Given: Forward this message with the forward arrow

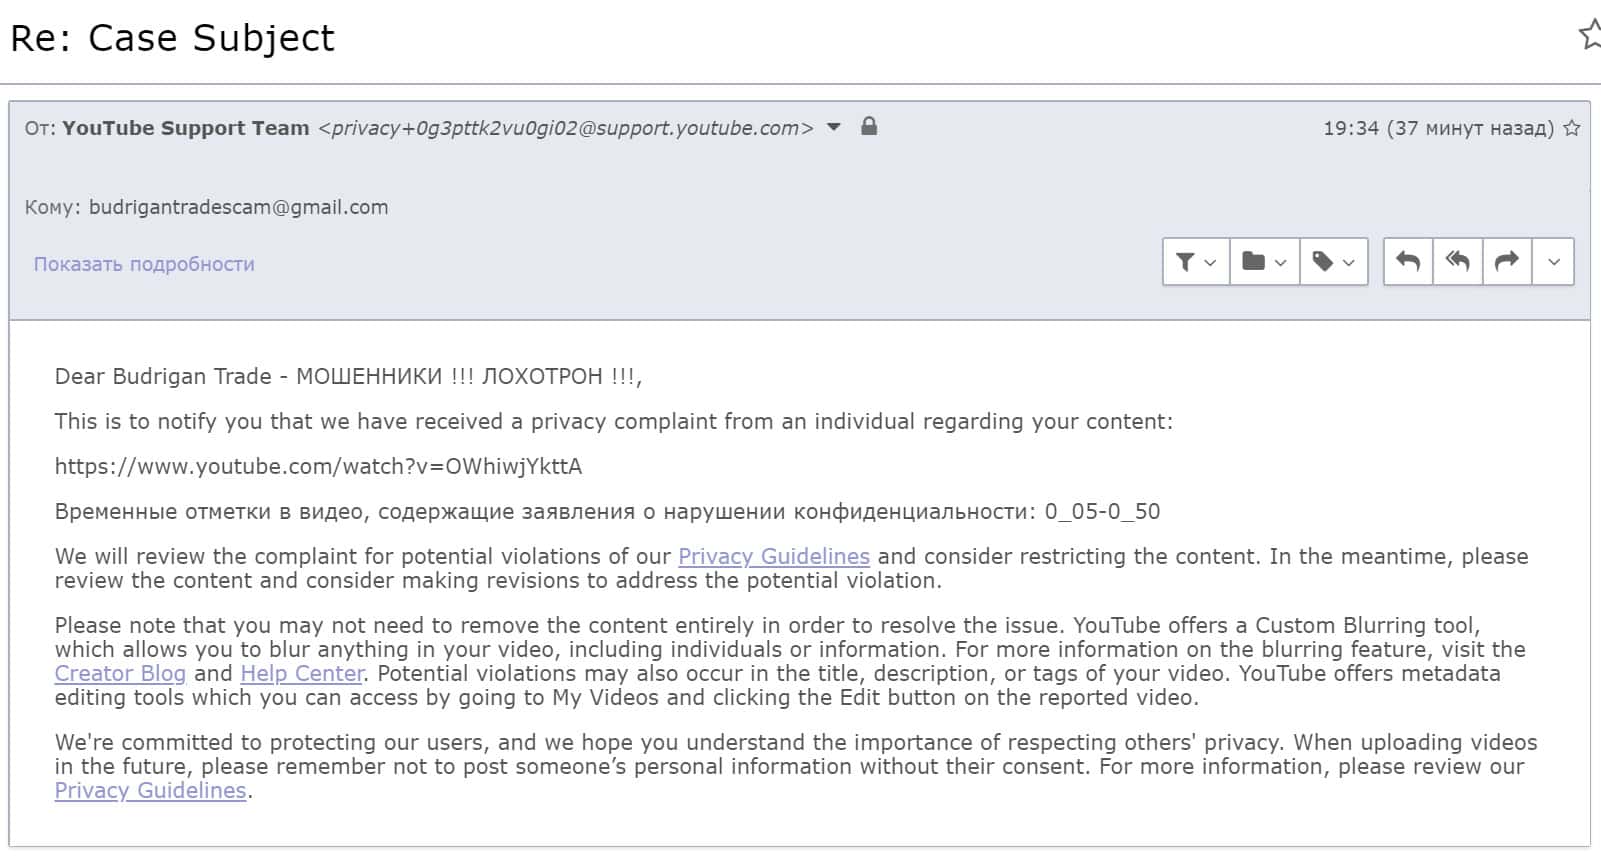Looking at the screenshot, I should tap(1506, 262).
